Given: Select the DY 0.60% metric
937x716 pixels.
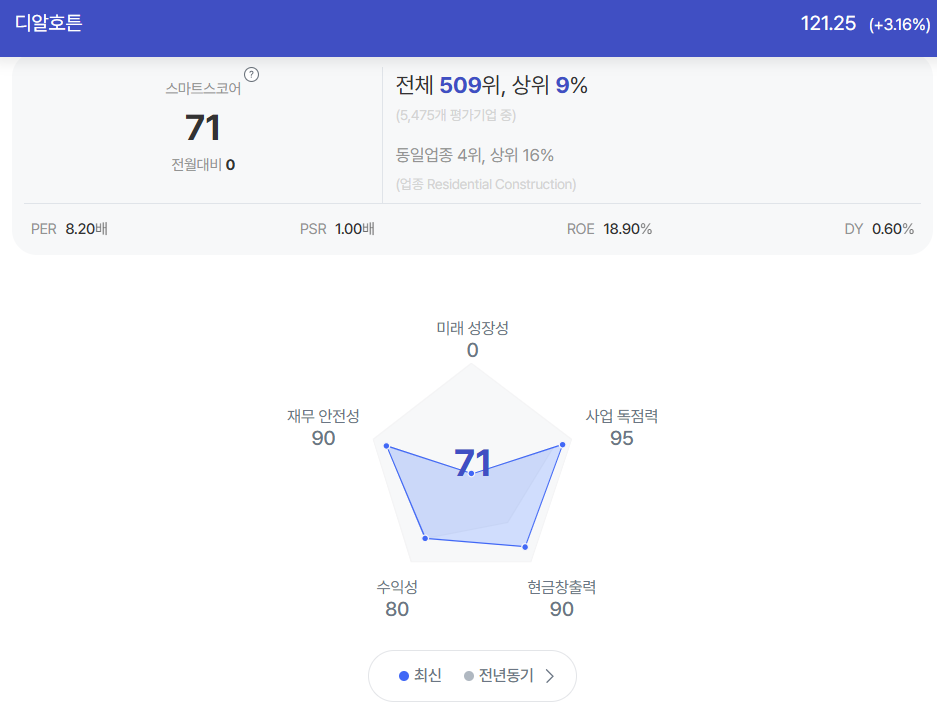Looking at the screenshot, I should point(879,229).
